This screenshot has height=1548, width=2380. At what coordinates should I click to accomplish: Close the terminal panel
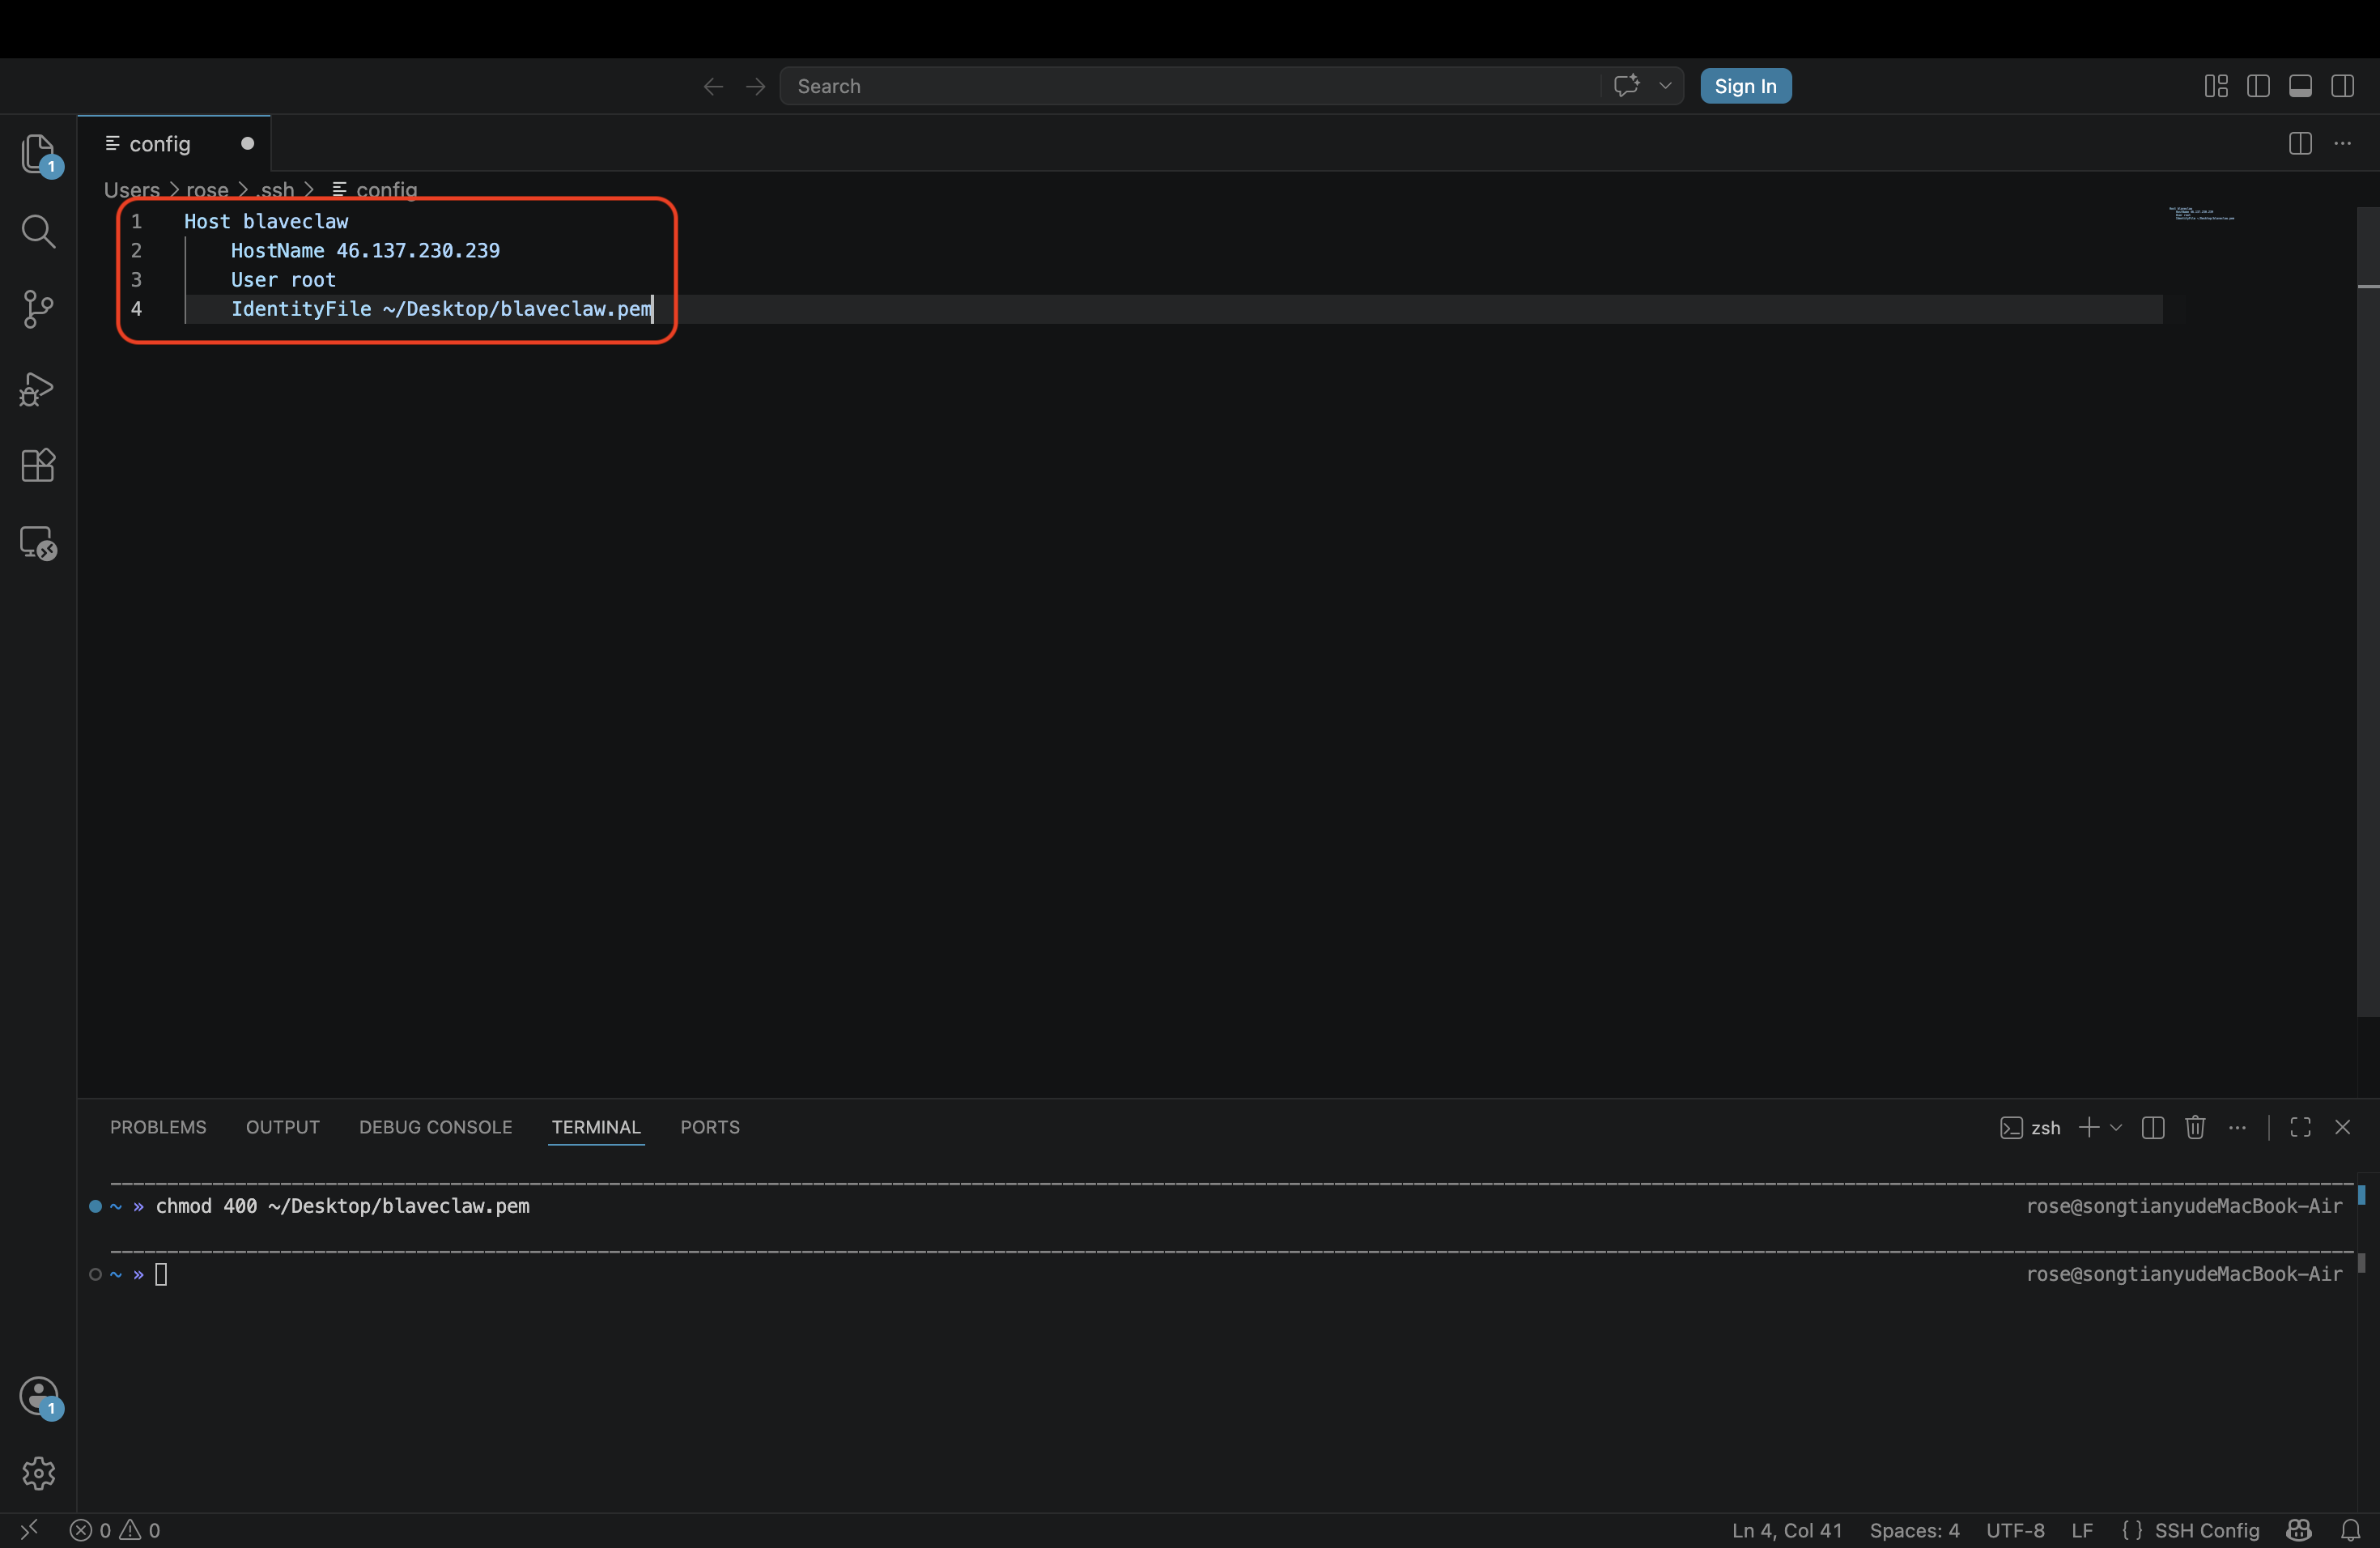(2342, 1128)
